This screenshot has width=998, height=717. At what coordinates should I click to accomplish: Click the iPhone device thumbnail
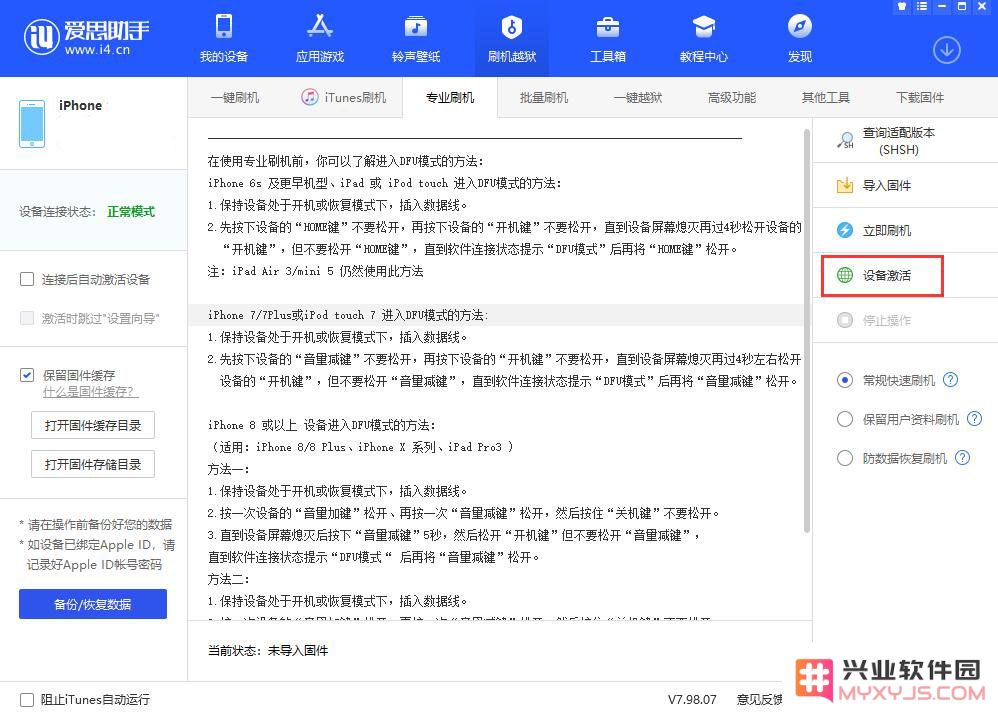(32, 123)
